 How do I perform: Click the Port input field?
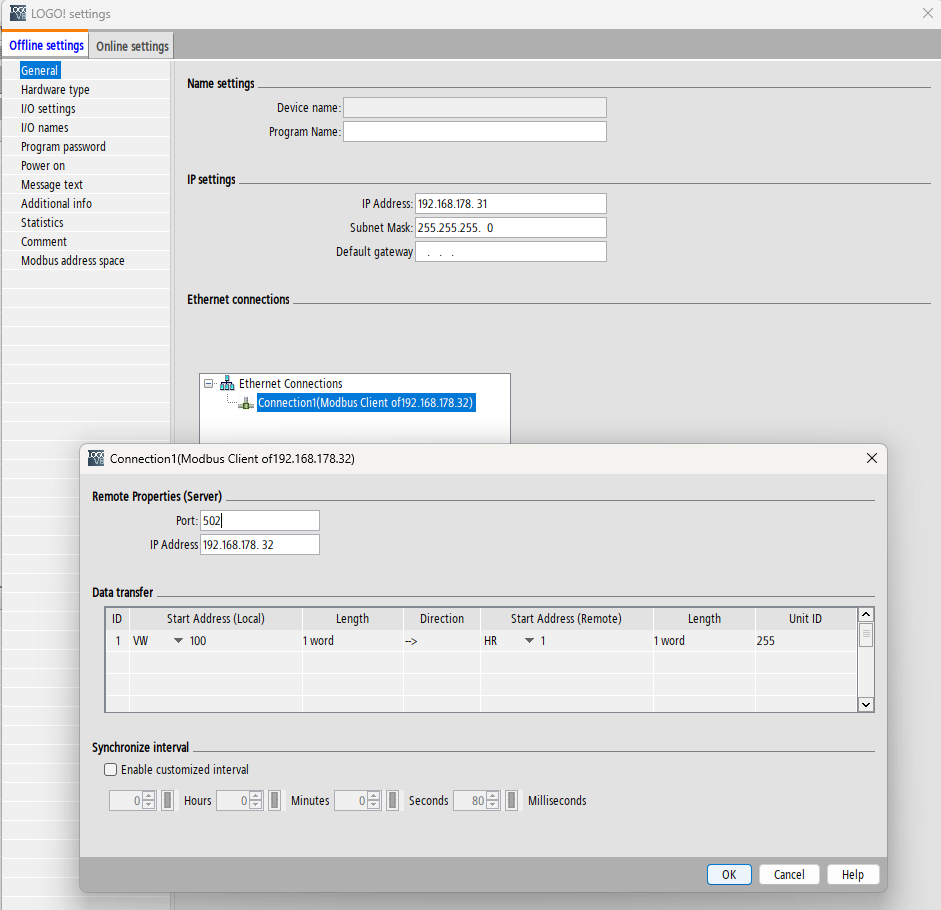pyautogui.click(x=259, y=520)
